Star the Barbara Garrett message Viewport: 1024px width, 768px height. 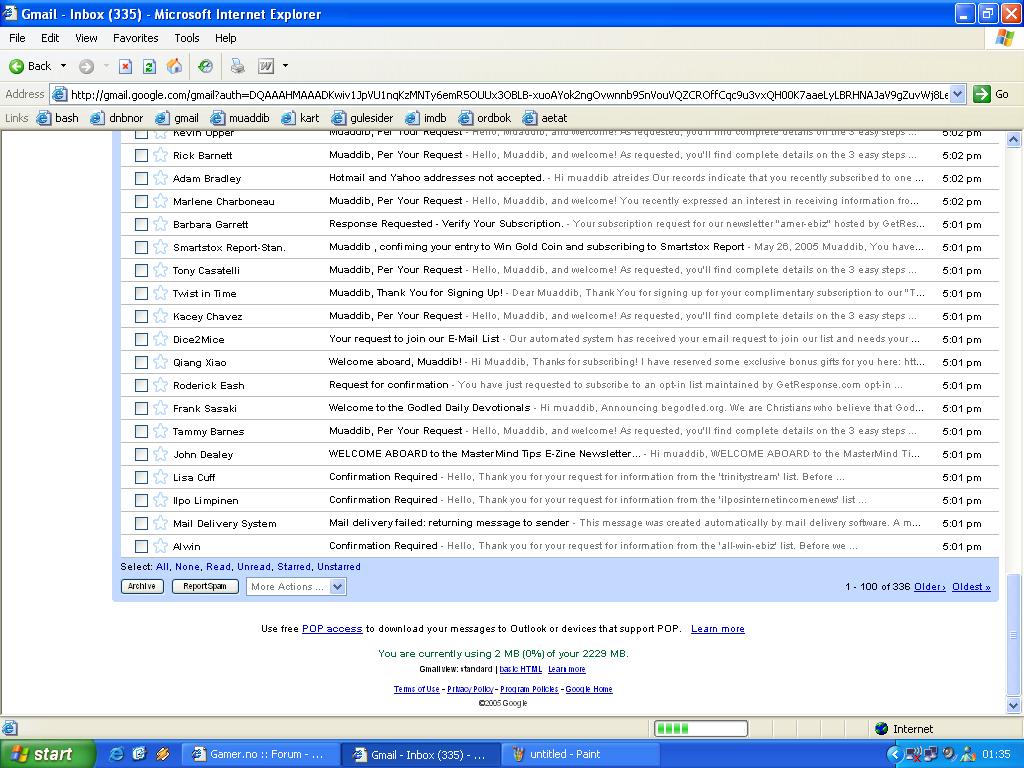pos(161,224)
